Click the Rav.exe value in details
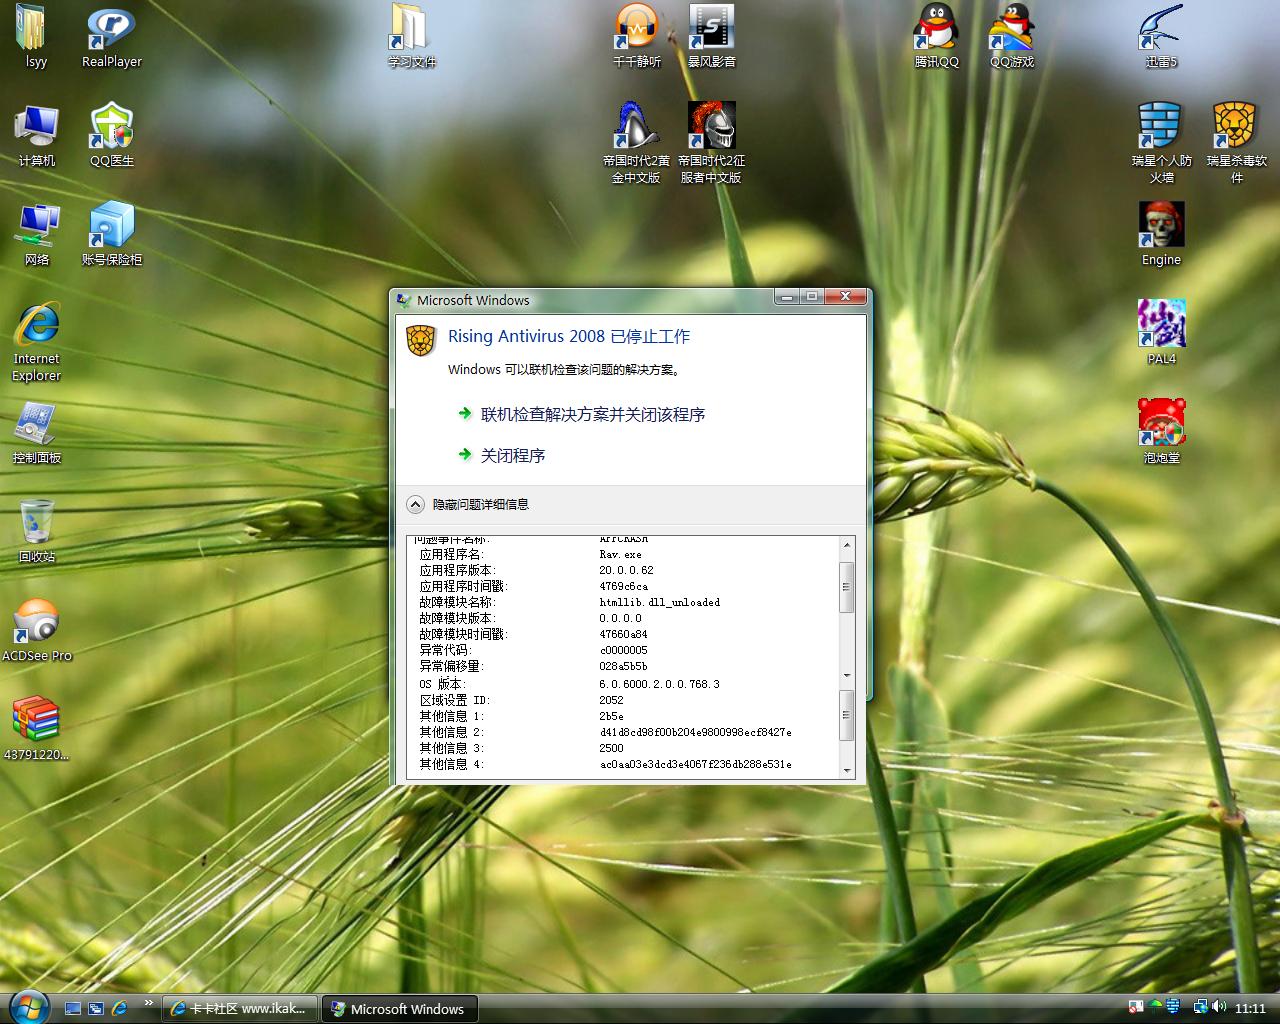 tap(620, 554)
